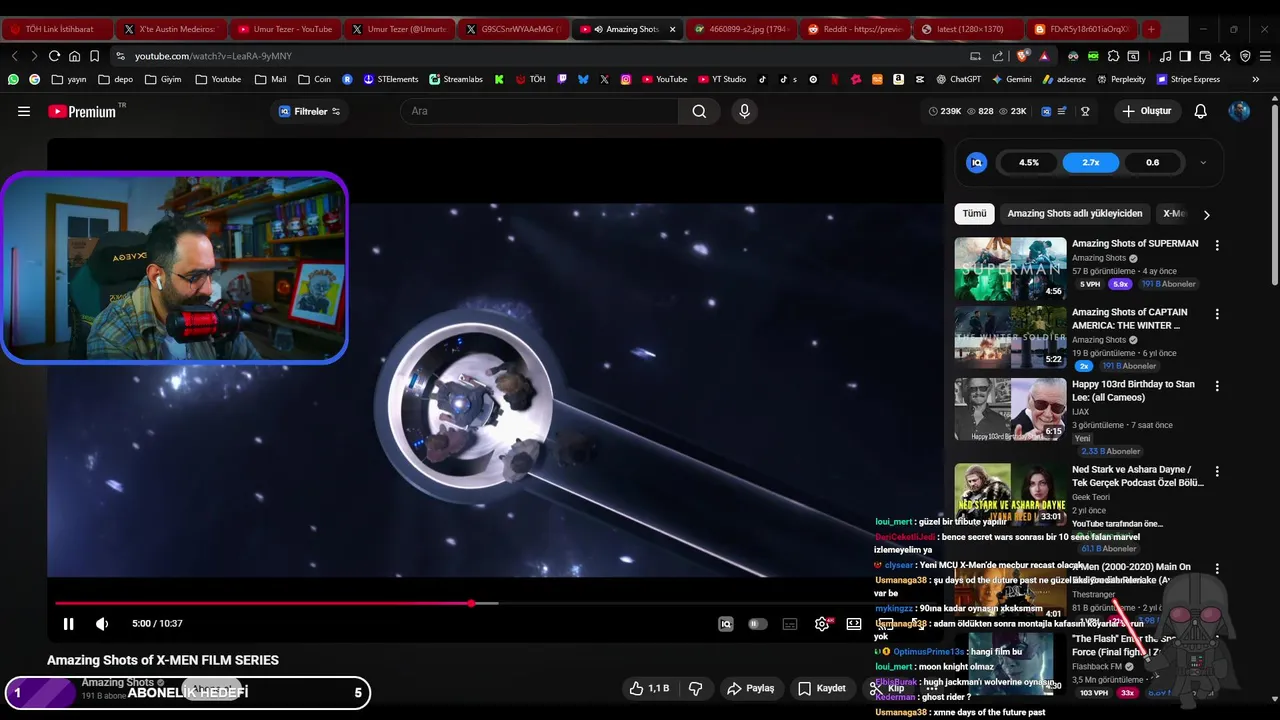This screenshot has height=720, width=1280.
Task: Open the music note playlist icon in the toolbar
Action: 1165,56
